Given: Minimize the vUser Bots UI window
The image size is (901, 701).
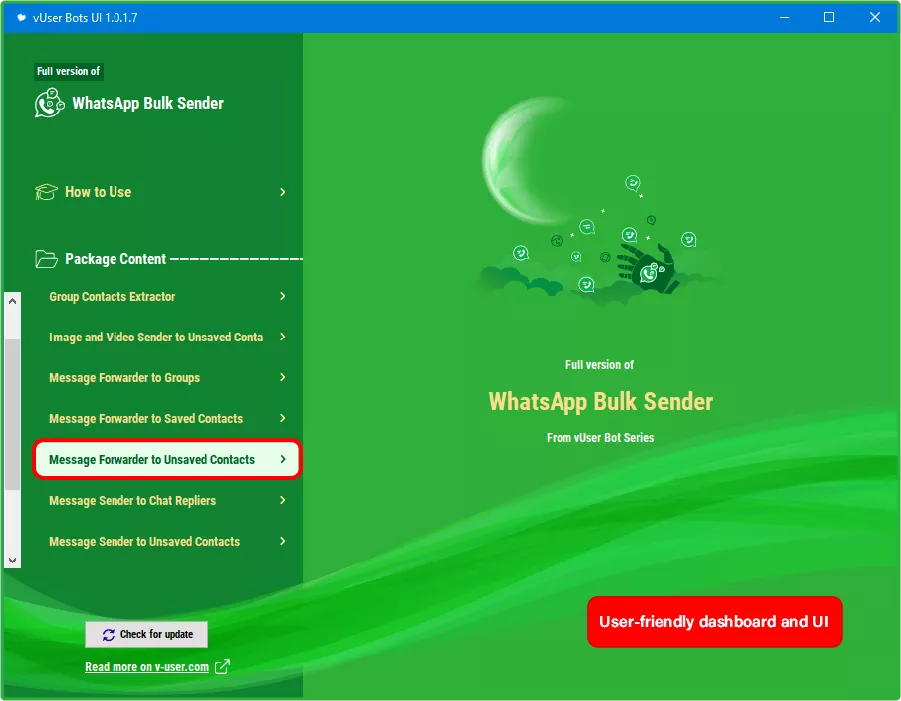Looking at the screenshot, I should coord(784,17).
